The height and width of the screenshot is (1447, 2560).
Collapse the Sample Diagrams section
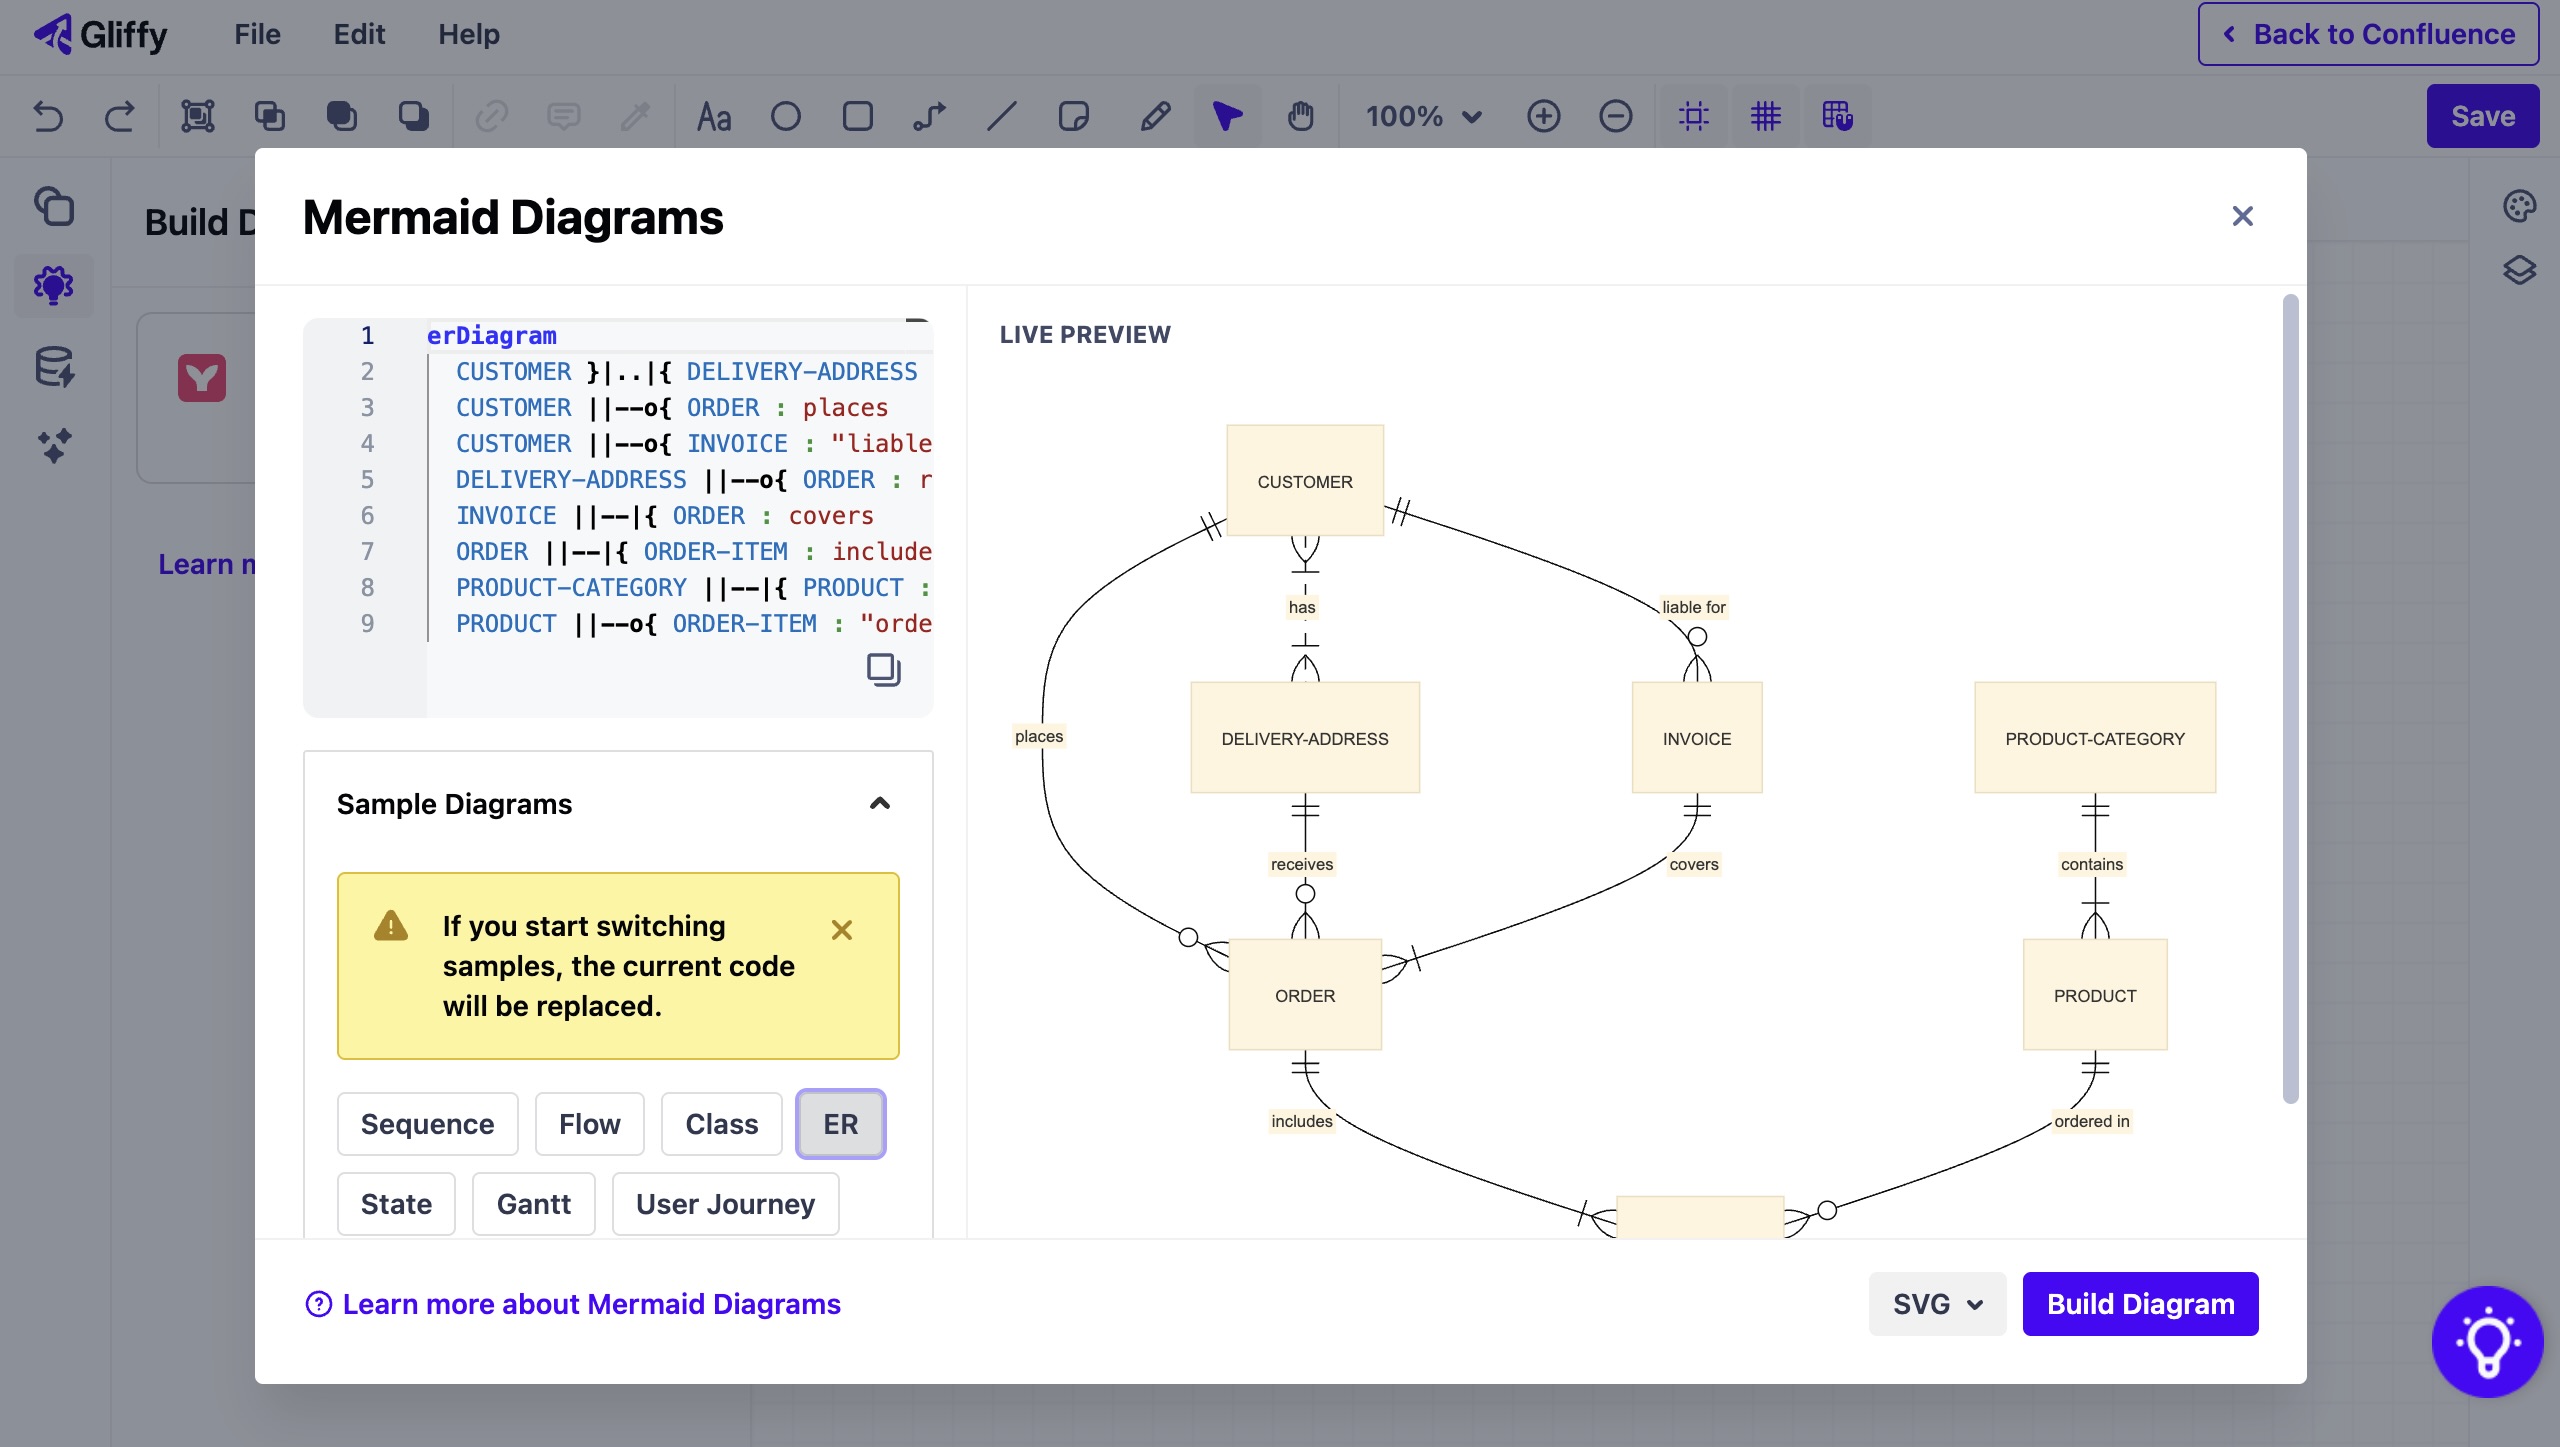coord(879,805)
